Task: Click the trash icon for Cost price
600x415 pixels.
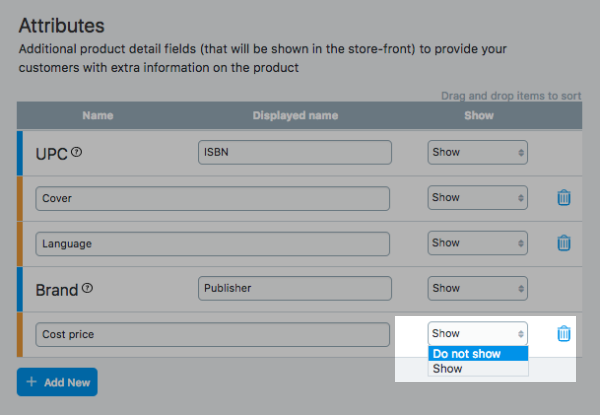Action: [x=563, y=334]
